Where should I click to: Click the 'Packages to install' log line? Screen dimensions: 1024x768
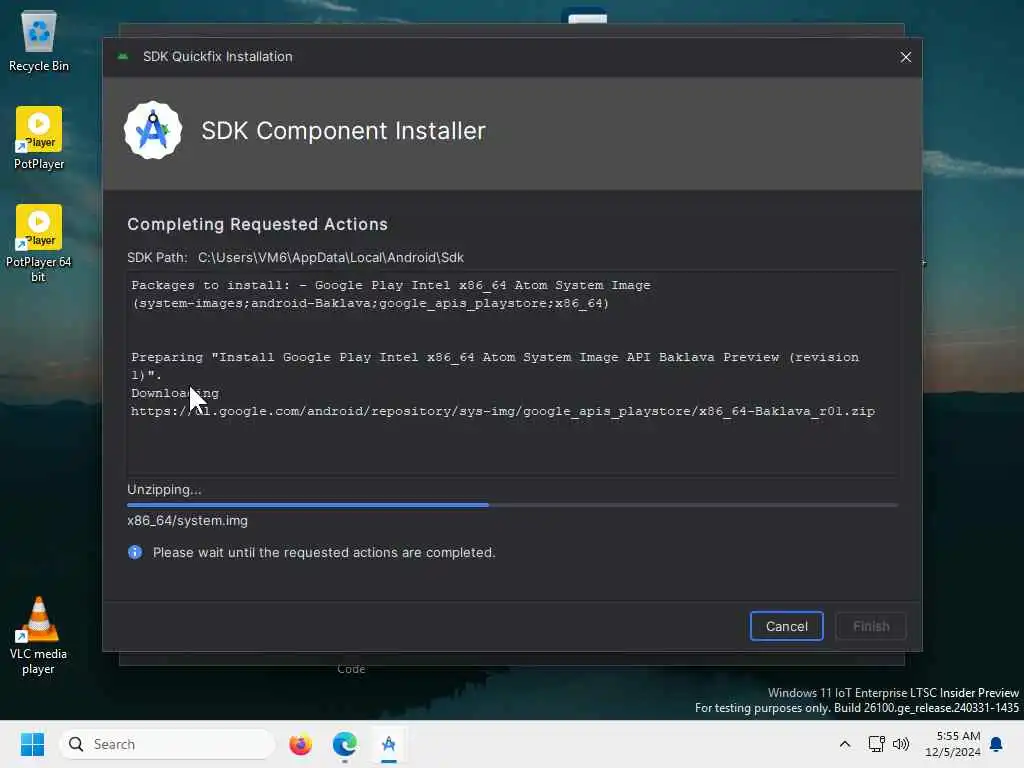(391, 285)
